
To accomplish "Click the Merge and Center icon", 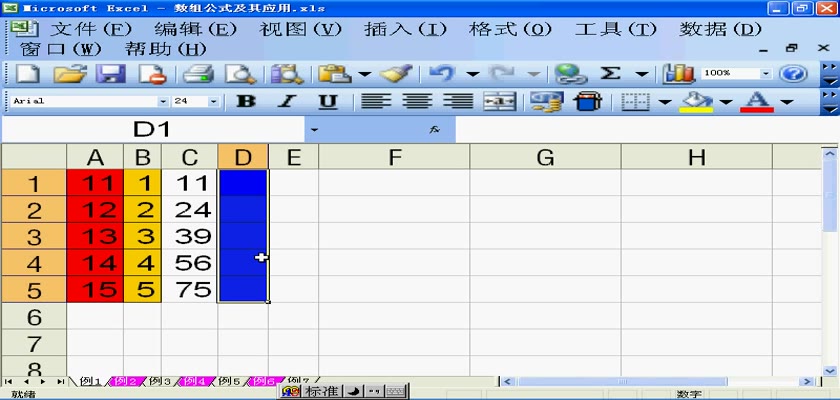I will (499, 101).
